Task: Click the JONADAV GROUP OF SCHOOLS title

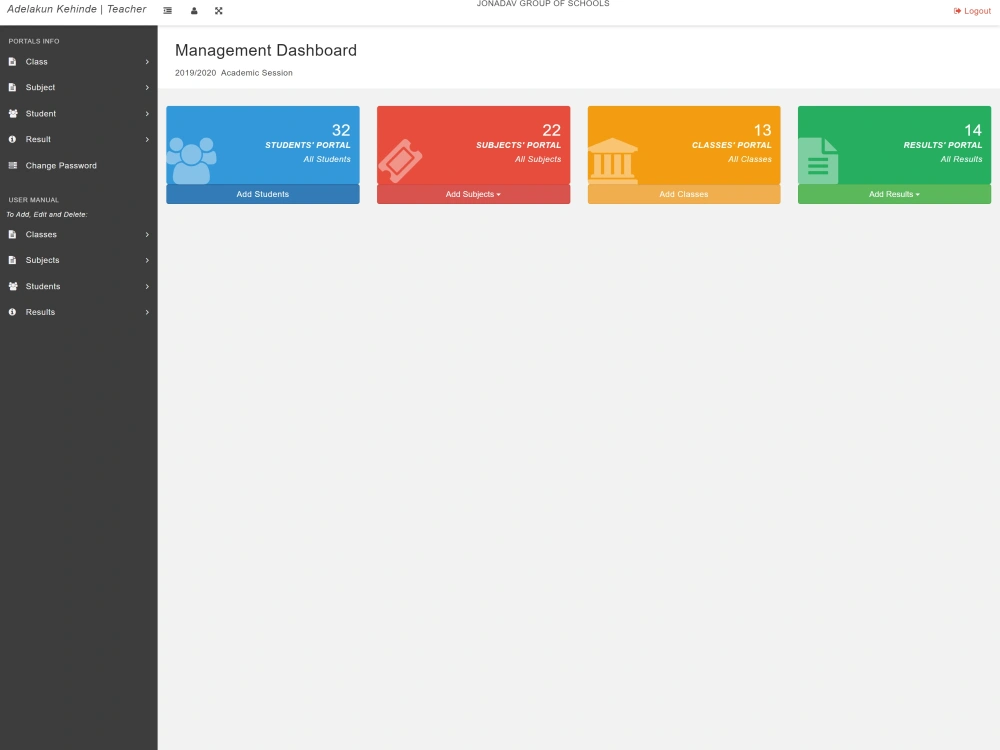Action: (543, 4)
